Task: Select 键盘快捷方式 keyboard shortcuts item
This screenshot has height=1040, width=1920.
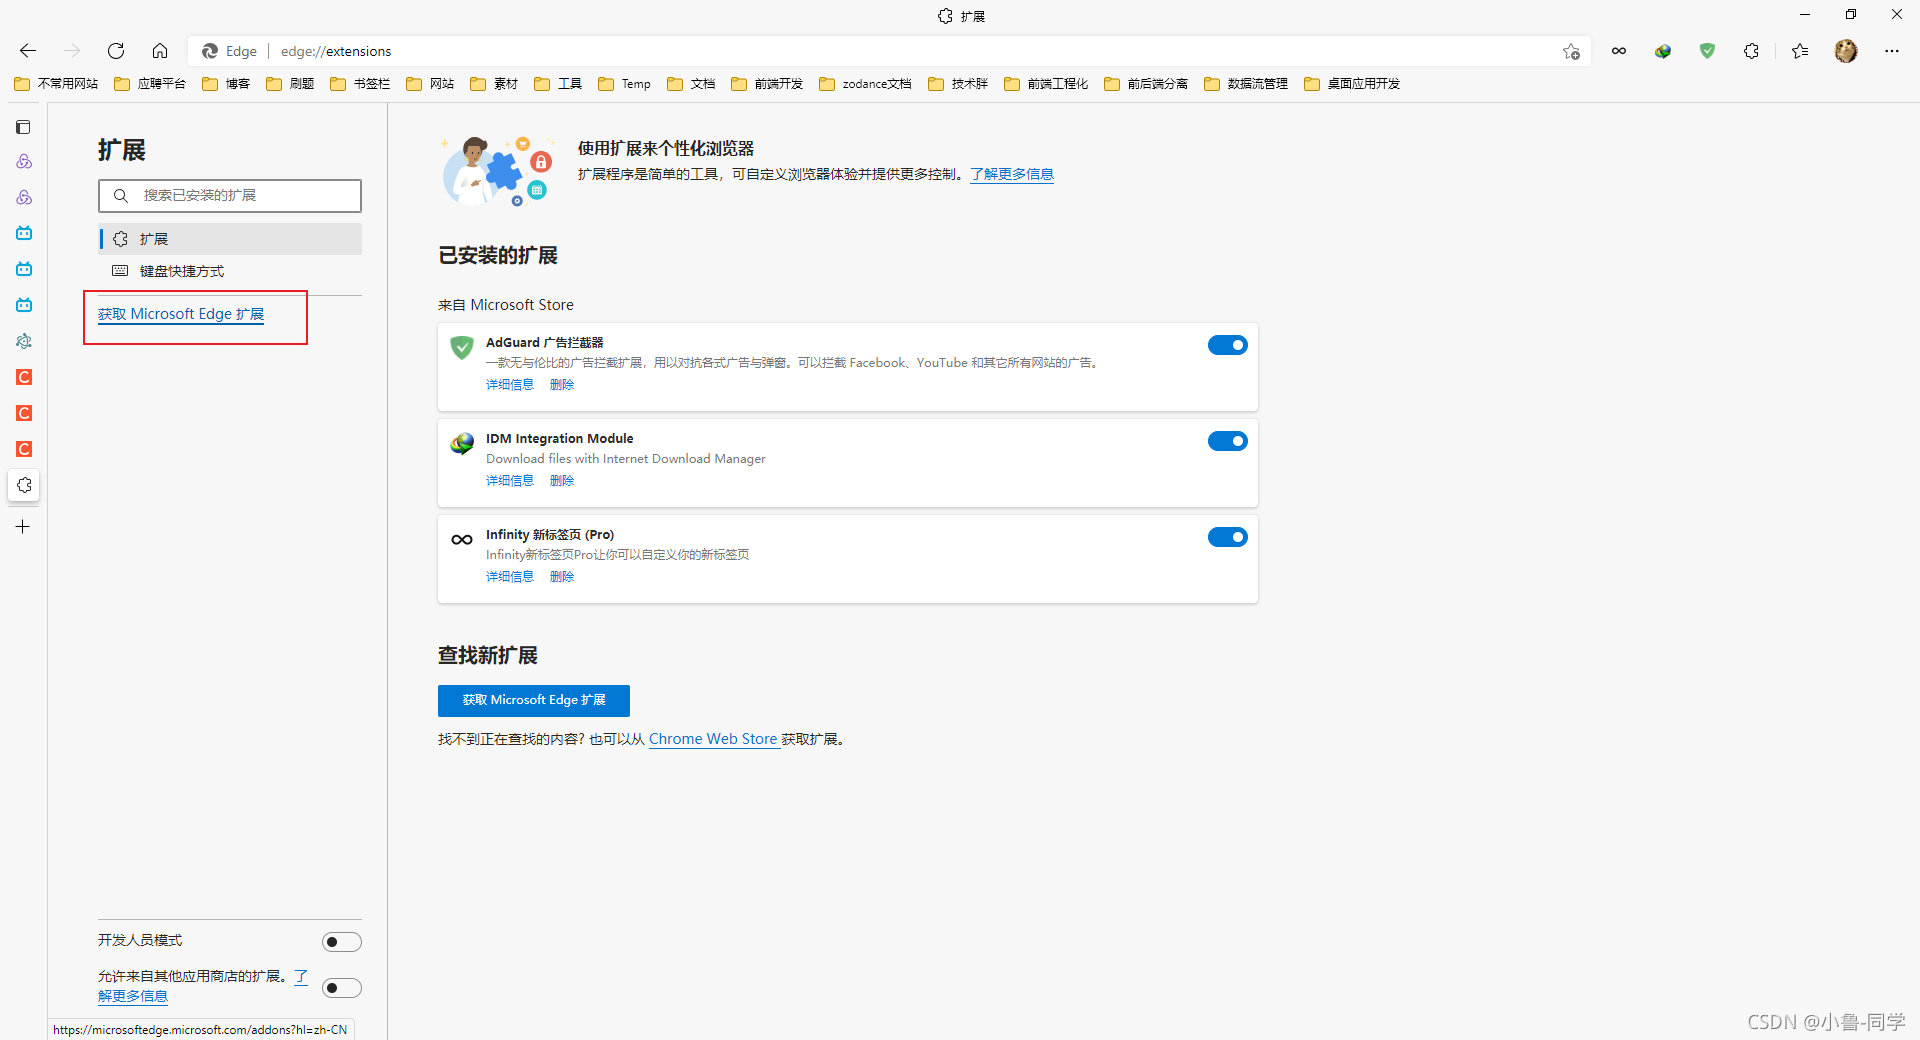Action: point(230,271)
